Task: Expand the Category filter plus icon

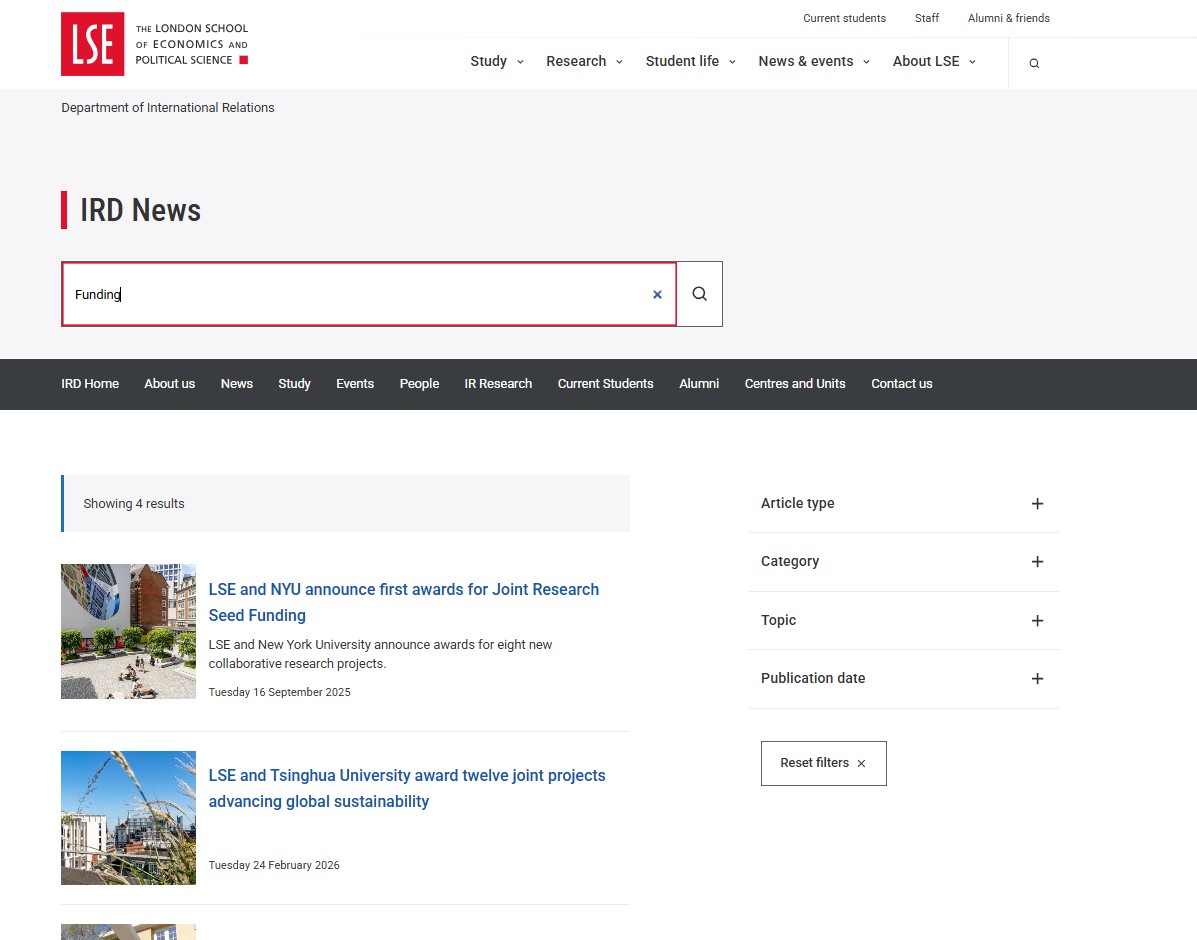Action: tap(1037, 562)
